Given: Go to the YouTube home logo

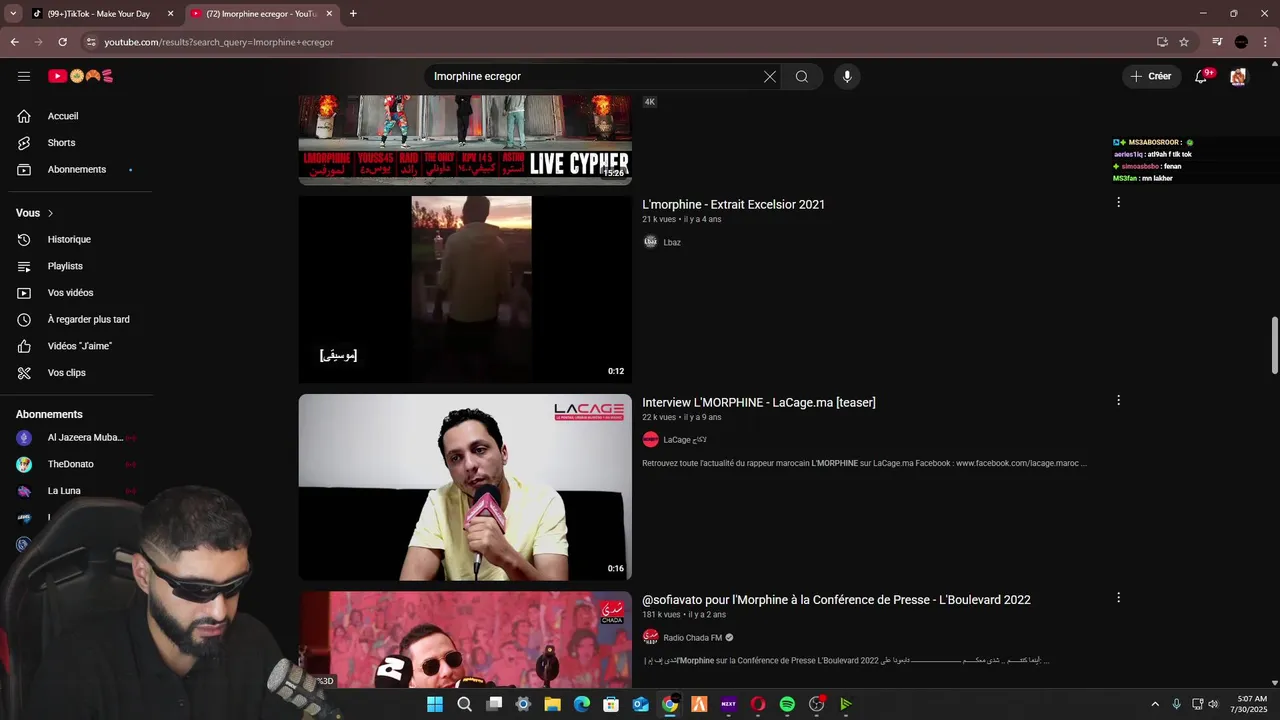Looking at the screenshot, I should tap(80, 76).
